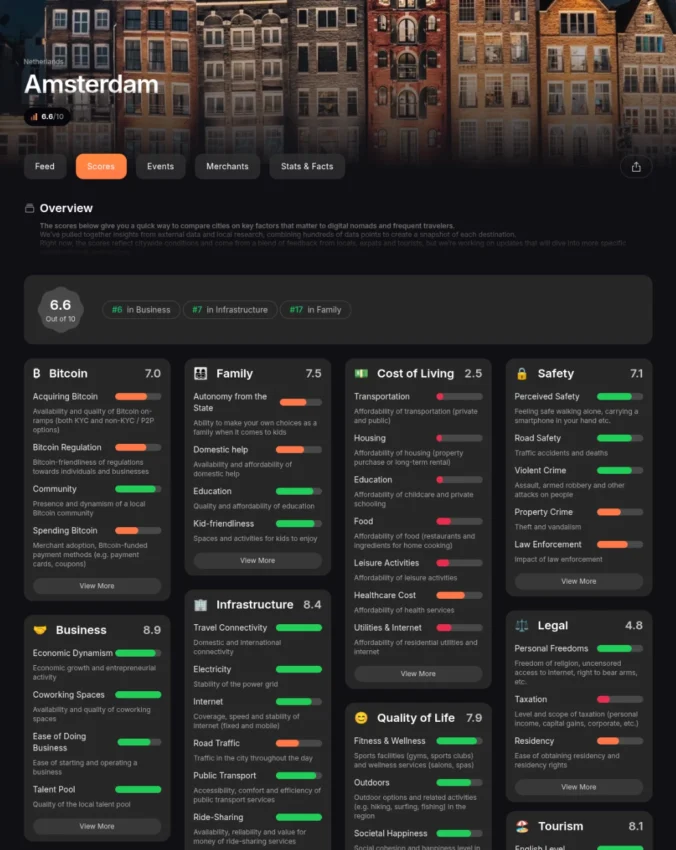
Task: Click the Infrastructure building icon
Action: pos(200,605)
